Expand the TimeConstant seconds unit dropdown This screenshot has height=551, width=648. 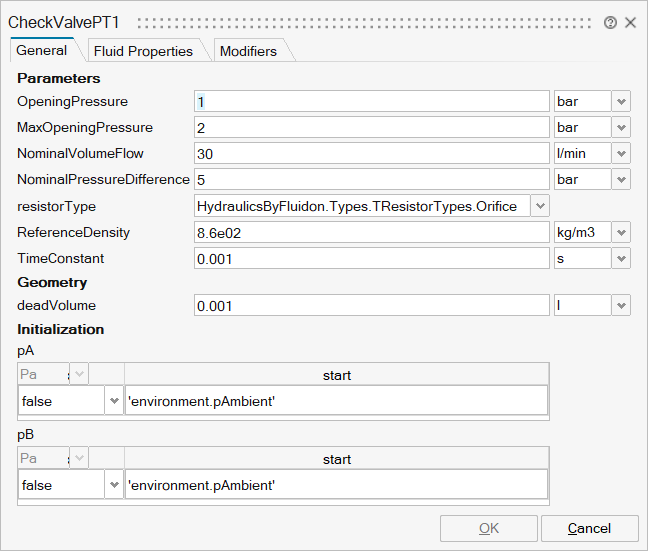[621, 258]
